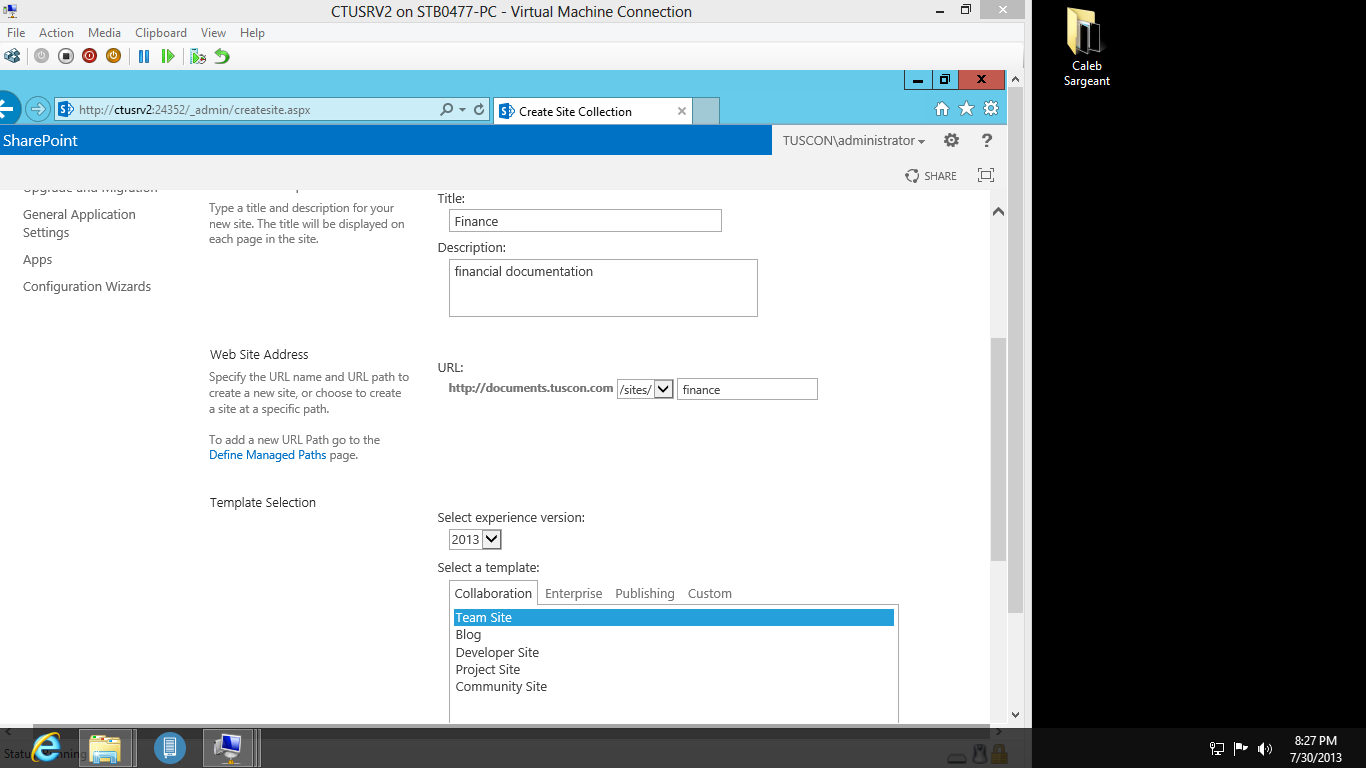Go back in Internet Explorer
Image resolution: width=1366 pixels, height=768 pixels.
click(x=8, y=109)
